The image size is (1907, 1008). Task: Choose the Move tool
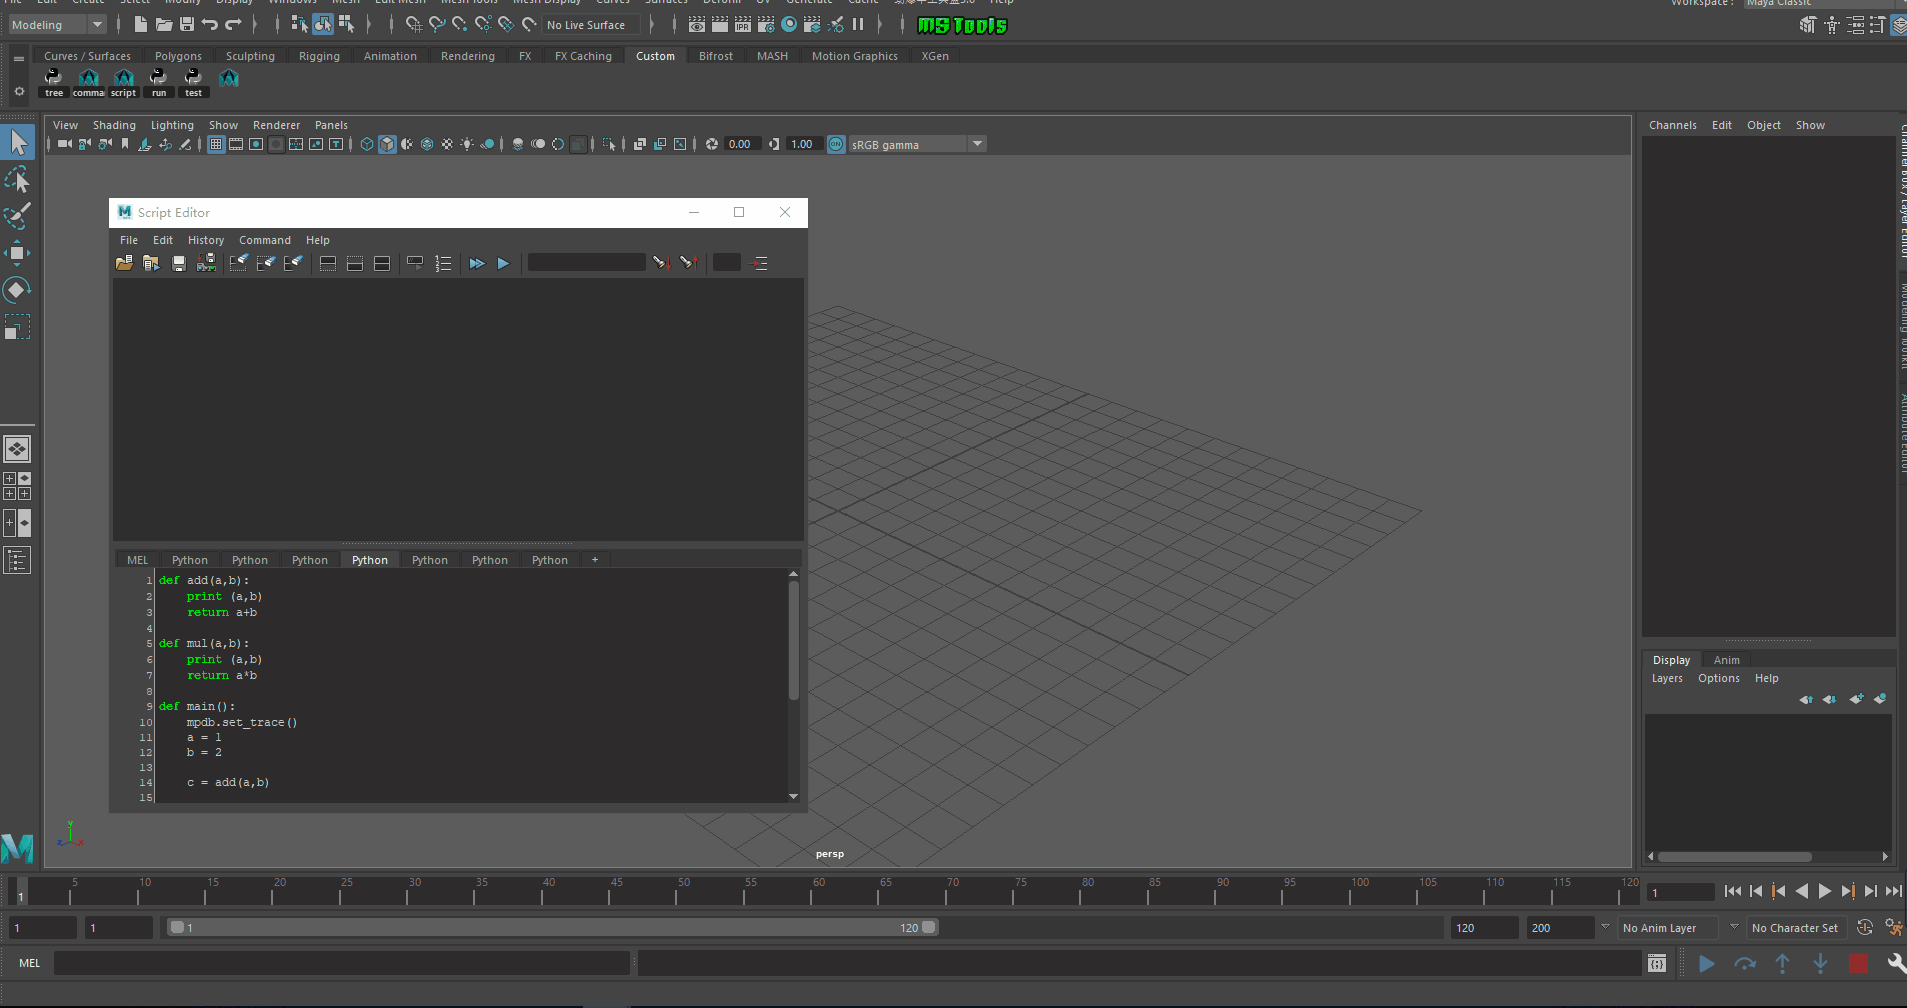[18, 253]
